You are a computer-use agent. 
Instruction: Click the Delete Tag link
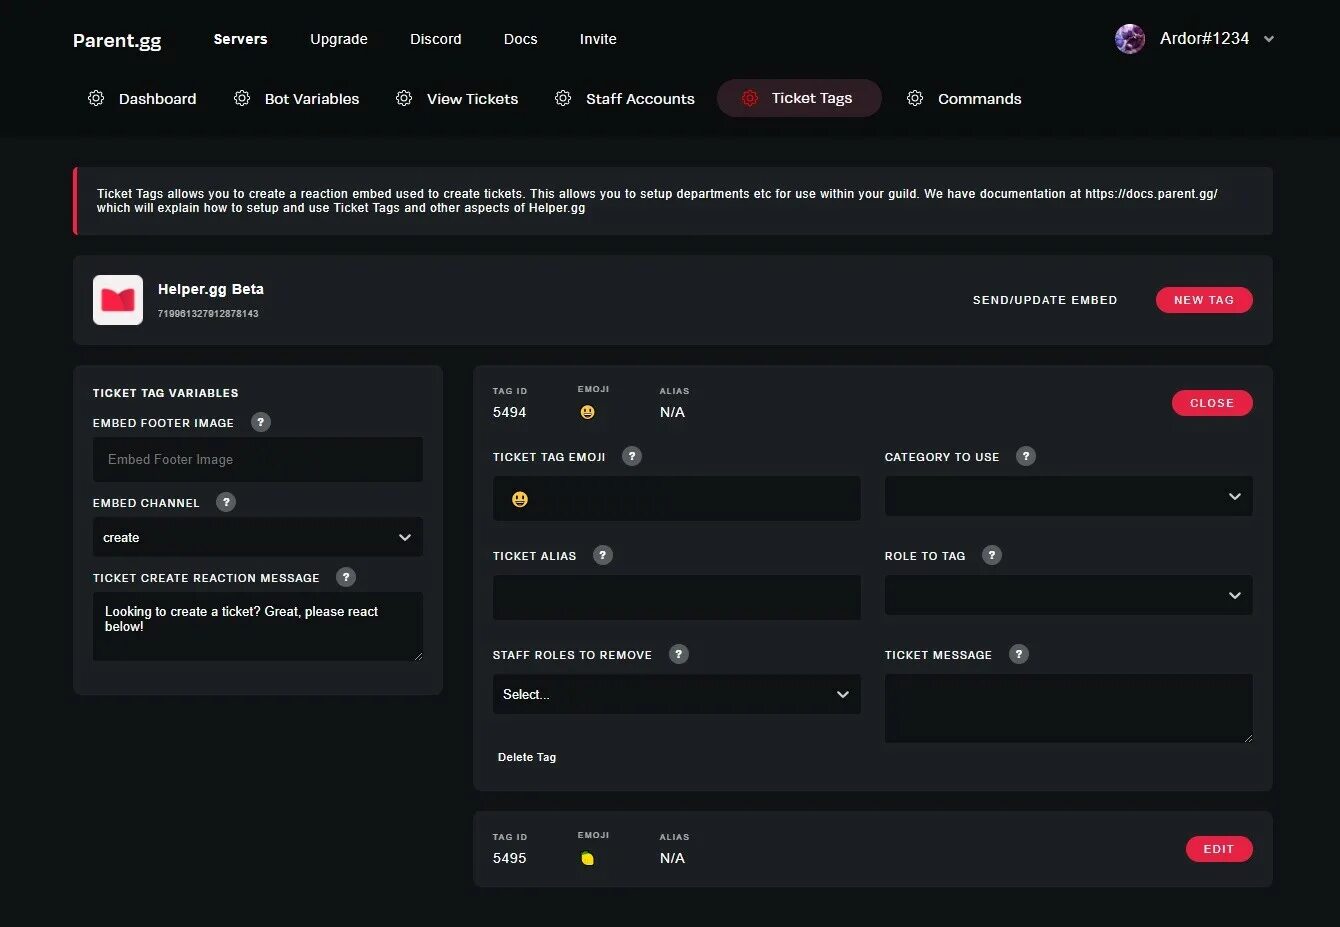click(527, 757)
